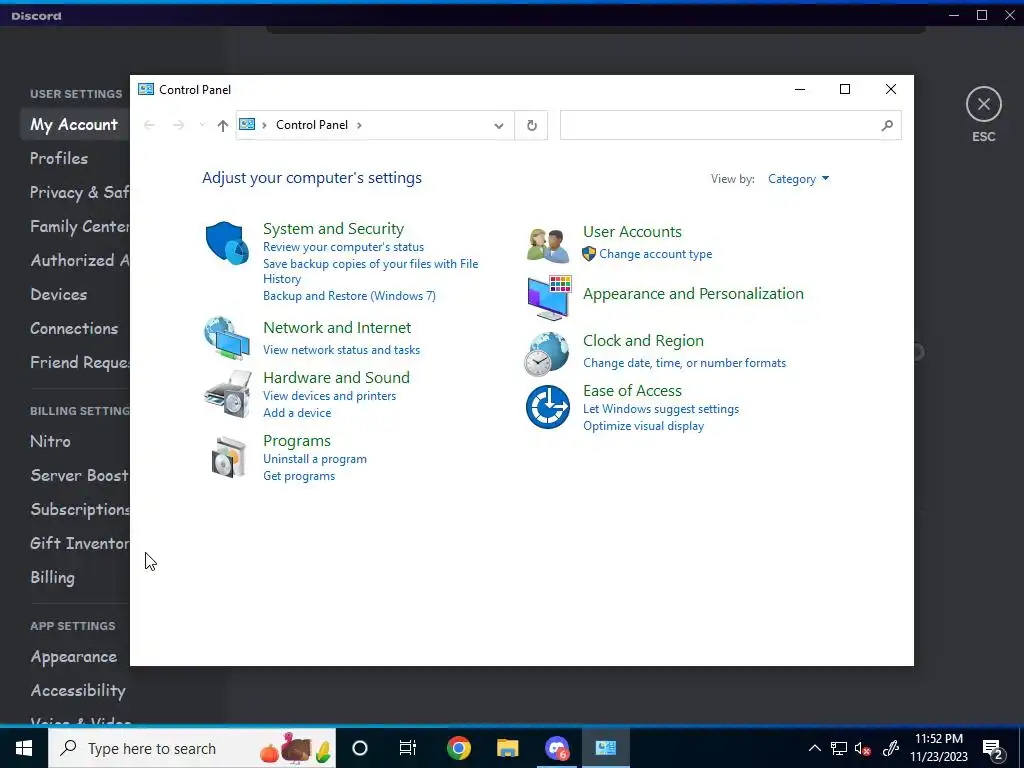Click Get programs link

[x=299, y=476]
